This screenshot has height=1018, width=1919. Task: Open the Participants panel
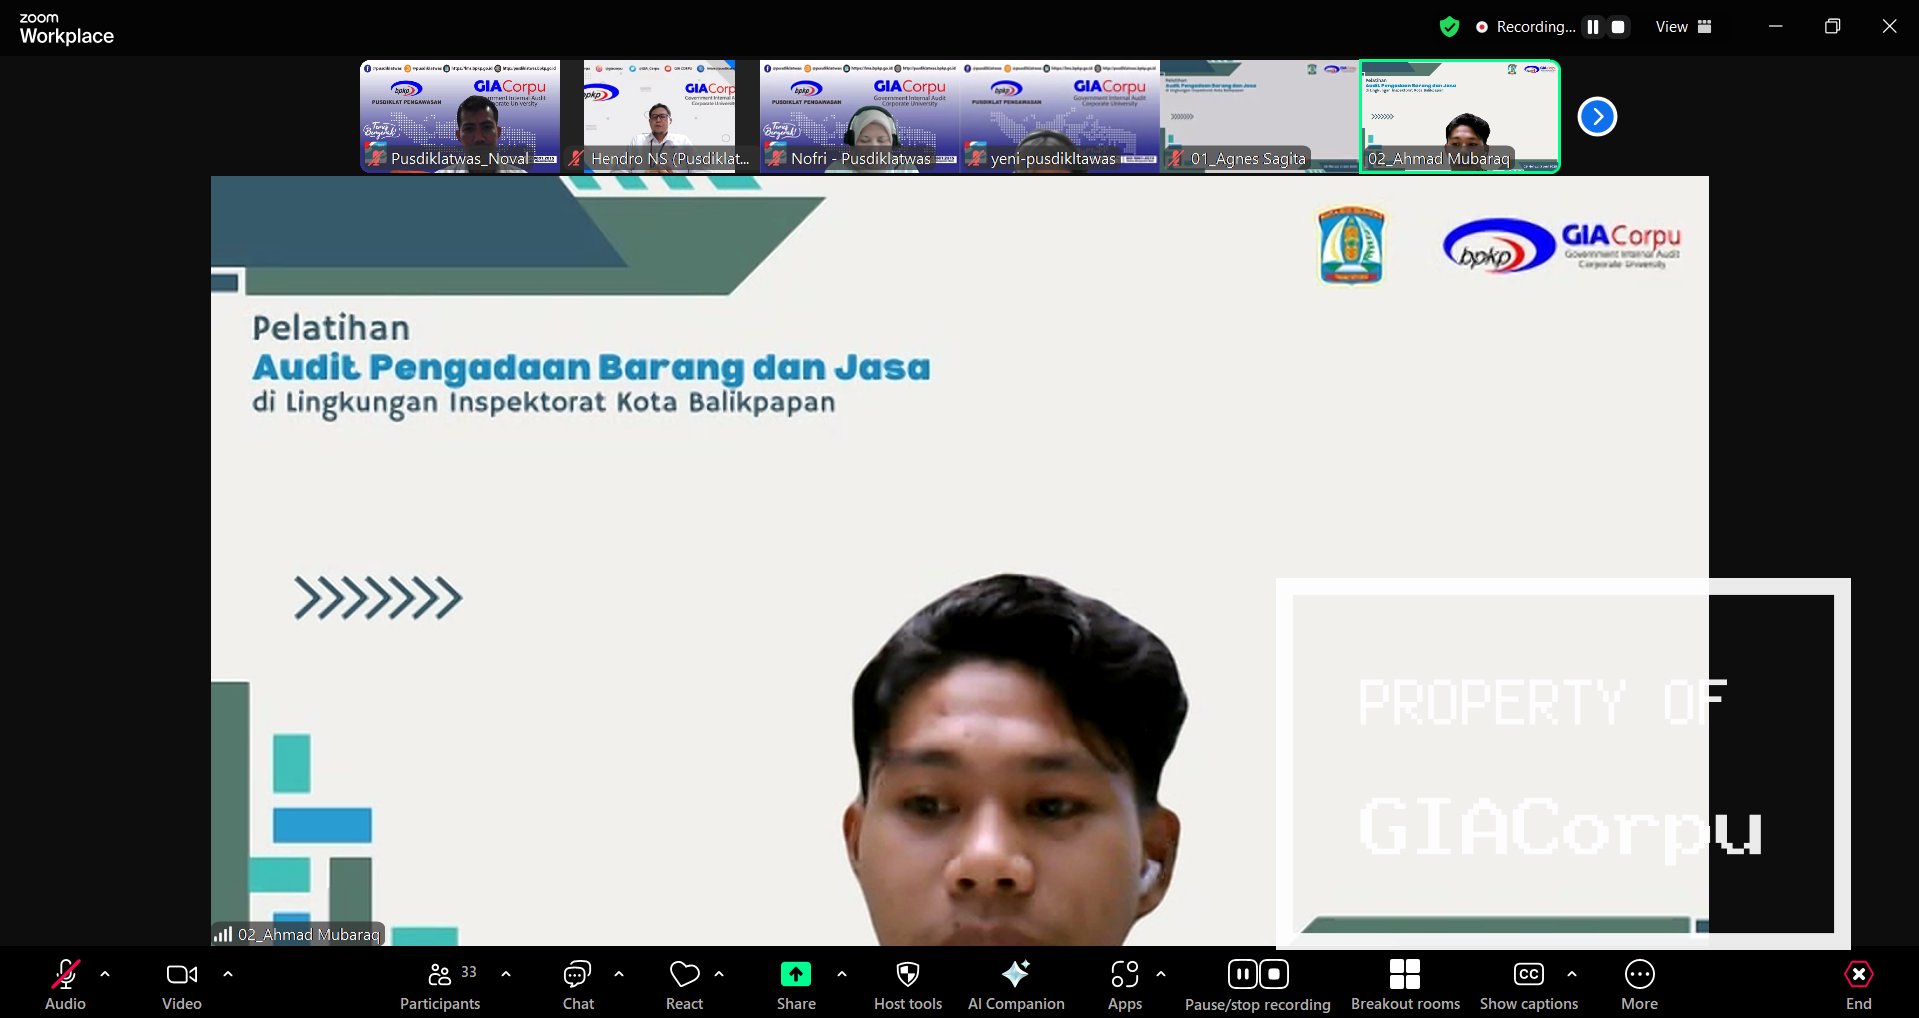point(440,986)
